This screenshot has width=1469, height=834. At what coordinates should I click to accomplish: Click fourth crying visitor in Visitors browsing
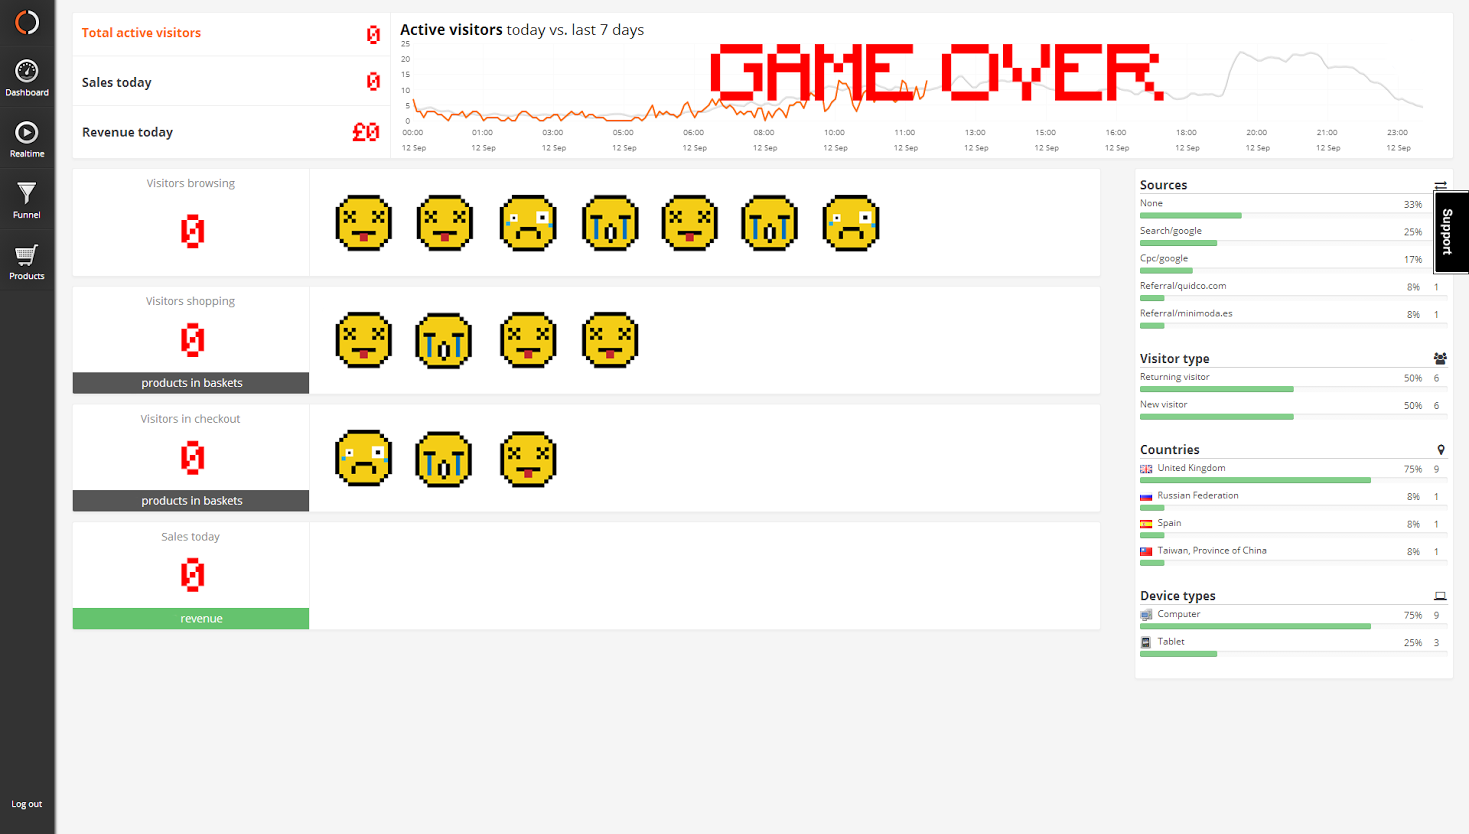coord(610,223)
